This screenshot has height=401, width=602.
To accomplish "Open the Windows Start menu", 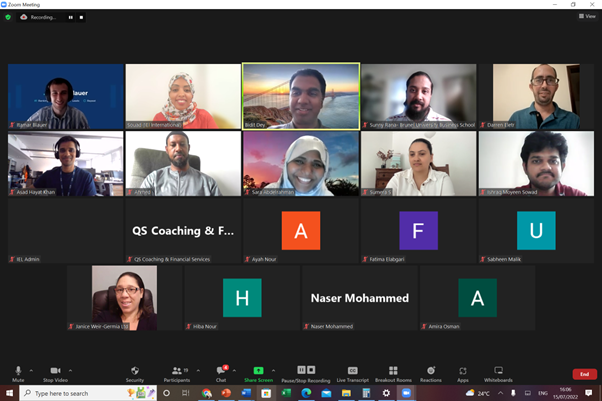I will 9,393.
